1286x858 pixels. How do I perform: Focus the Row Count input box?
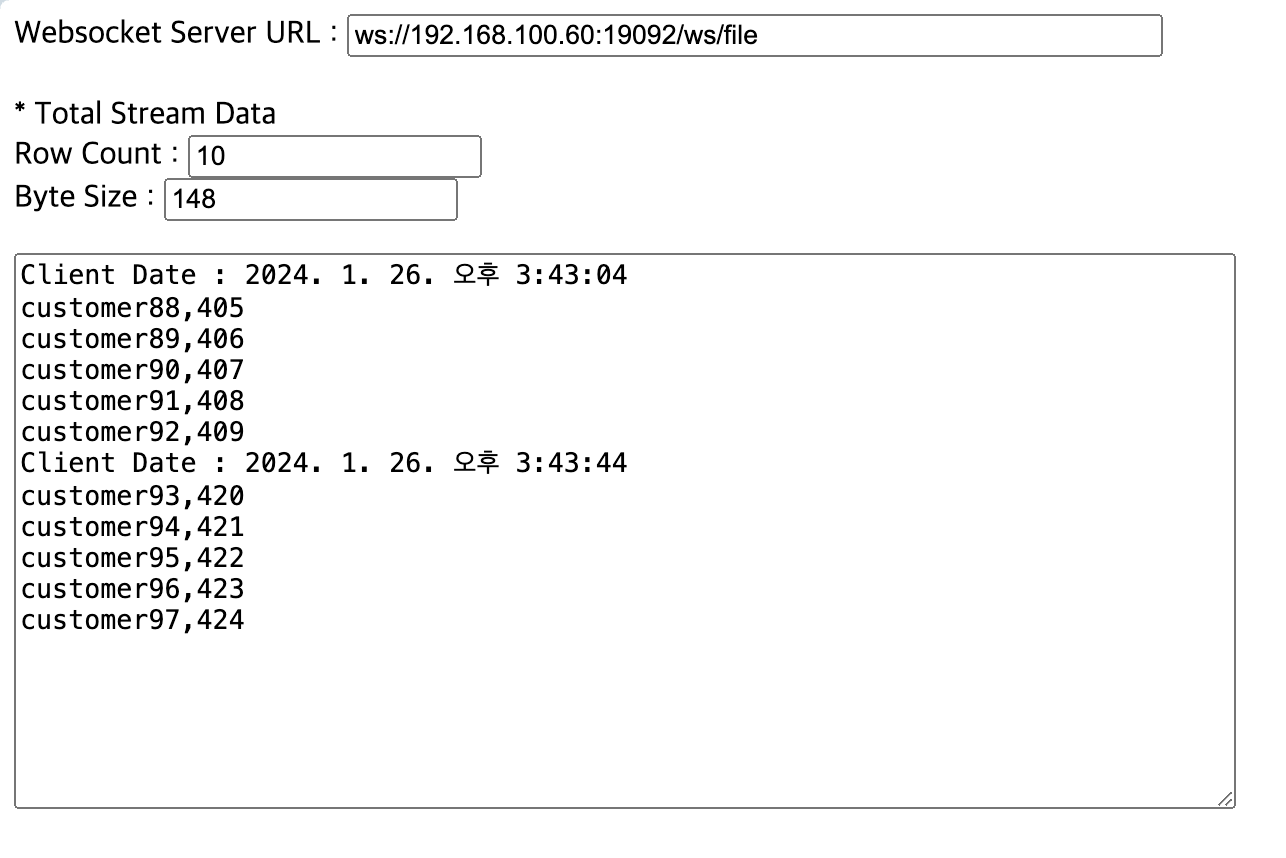[334, 157]
